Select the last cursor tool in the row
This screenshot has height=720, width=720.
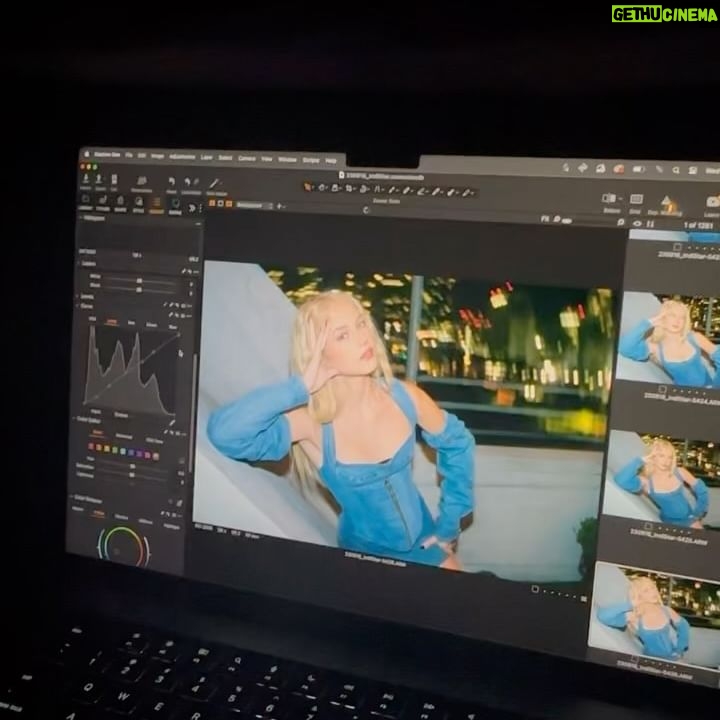[466, 193]
